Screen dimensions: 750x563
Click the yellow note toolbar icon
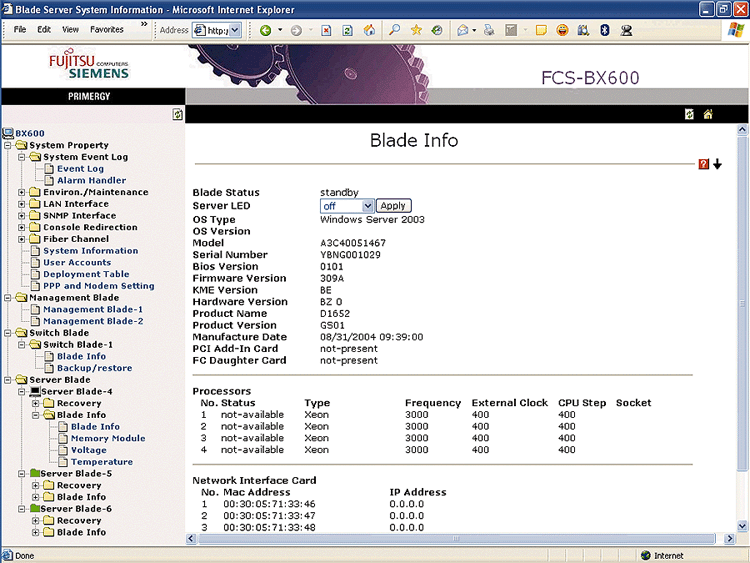click(541, 31)
